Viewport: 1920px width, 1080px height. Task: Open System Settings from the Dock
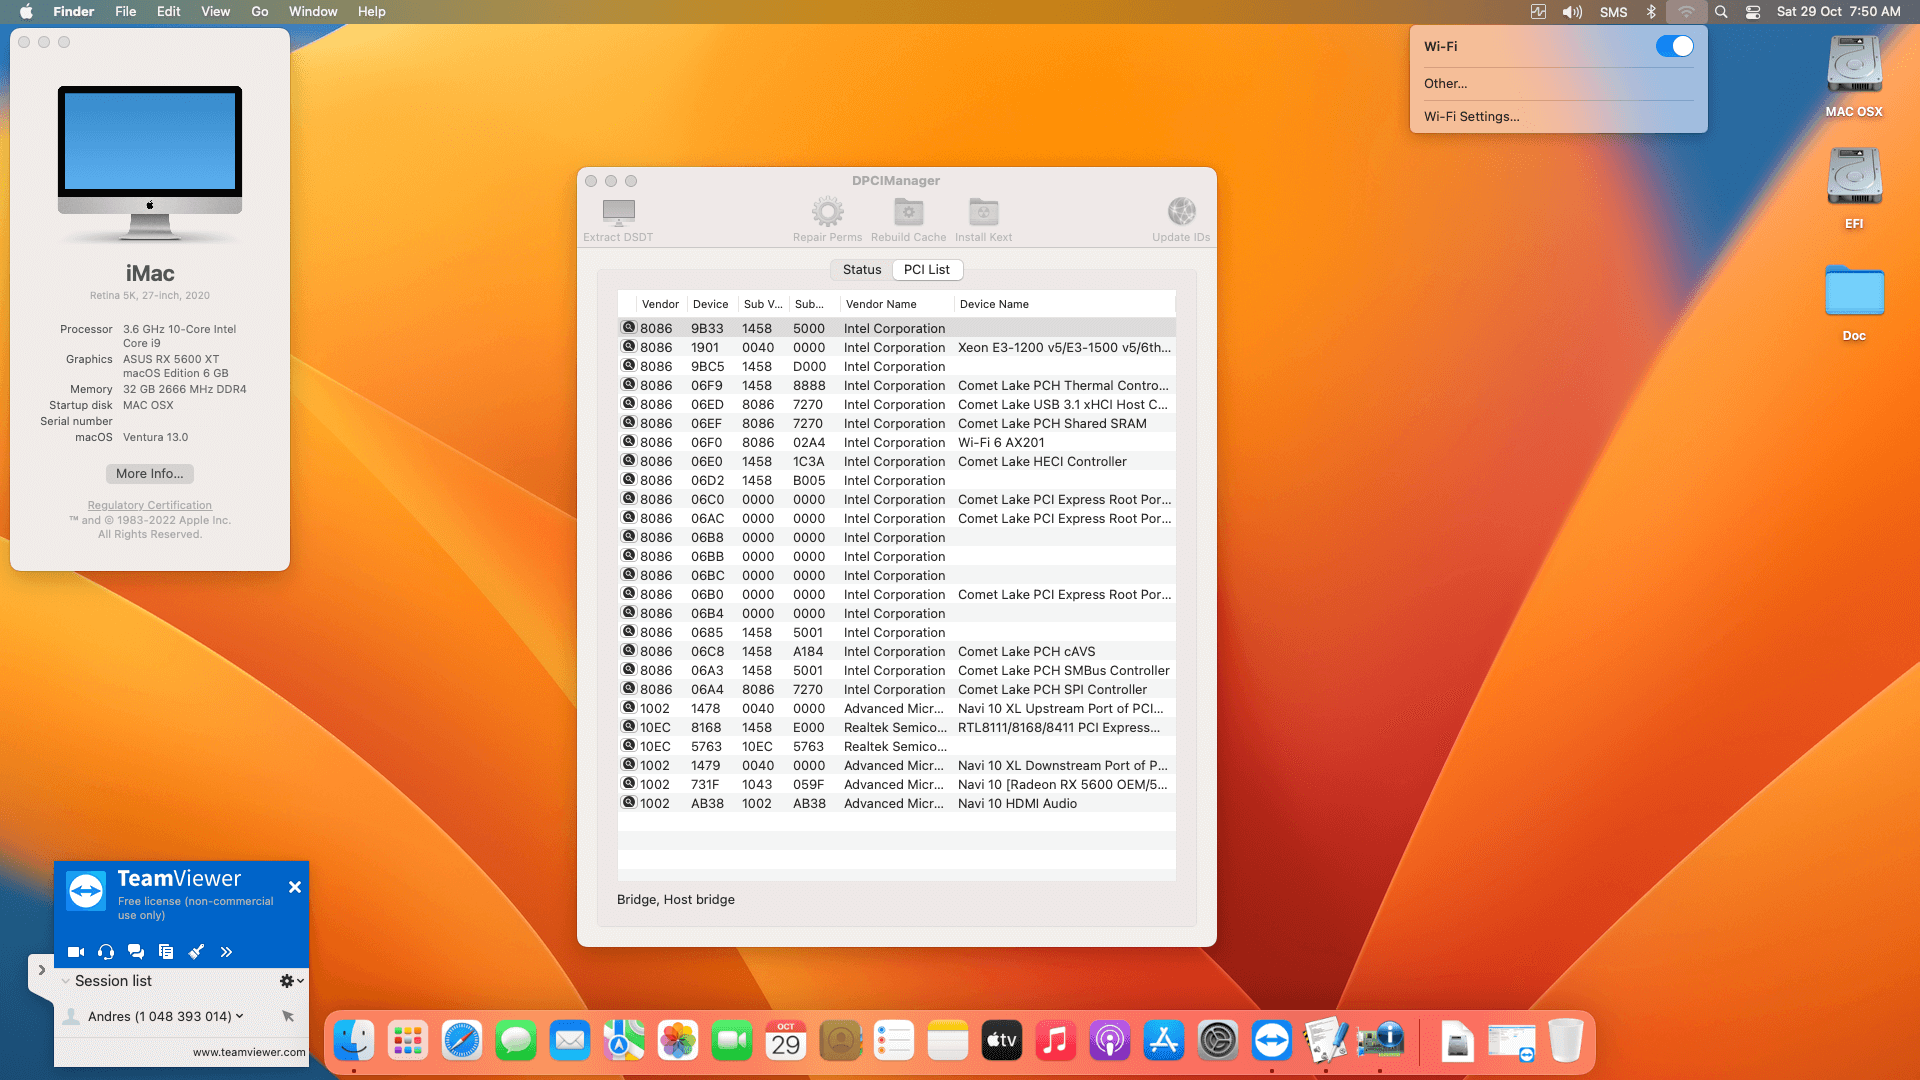click(x=1218, y=1041)
